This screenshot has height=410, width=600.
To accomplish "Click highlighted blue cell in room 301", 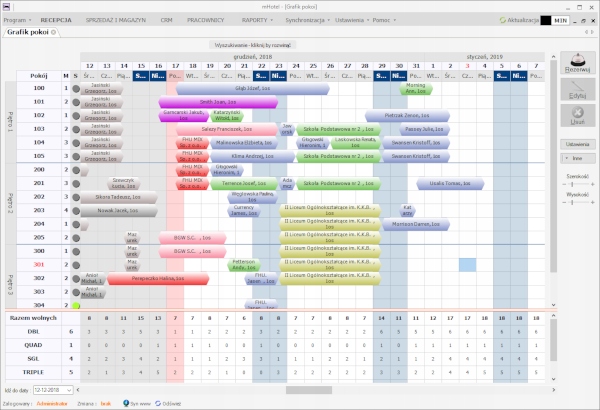I will pyautogui.click(x=467, y=265).
